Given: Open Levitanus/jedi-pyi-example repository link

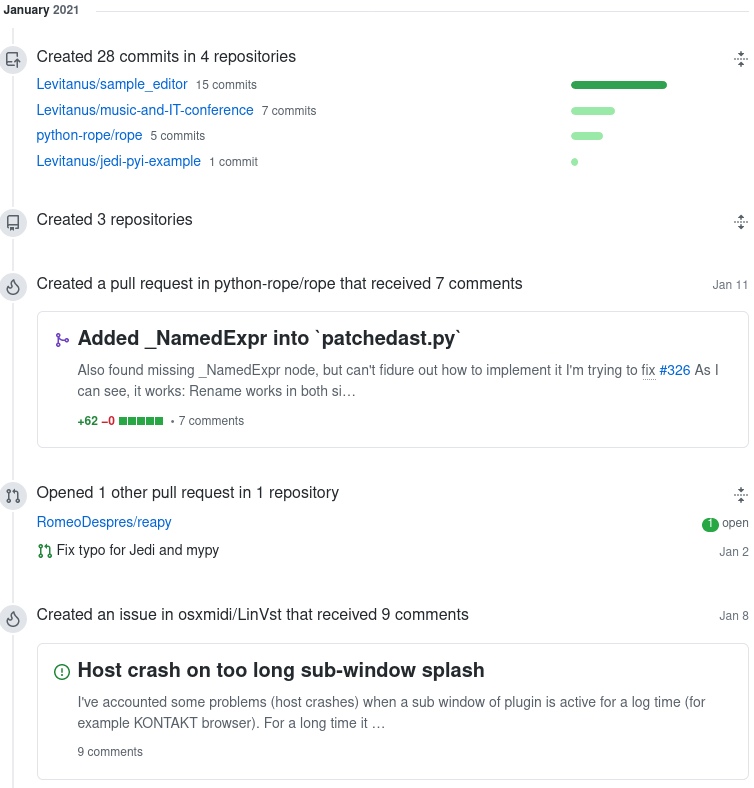Looking at the screenshot, I should pos(118,161).
